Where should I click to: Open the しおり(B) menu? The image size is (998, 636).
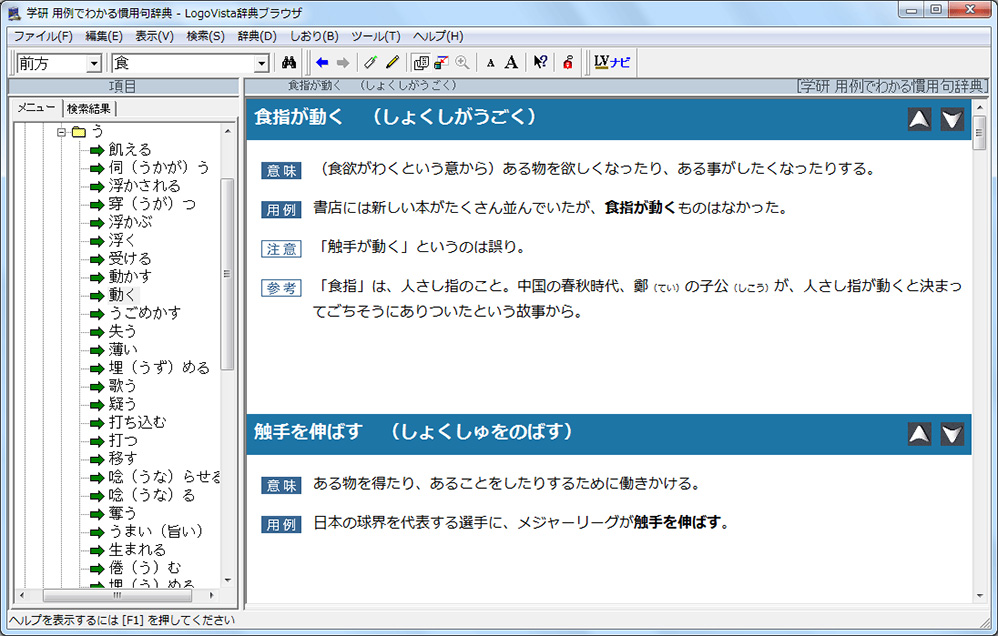(314, 36)
